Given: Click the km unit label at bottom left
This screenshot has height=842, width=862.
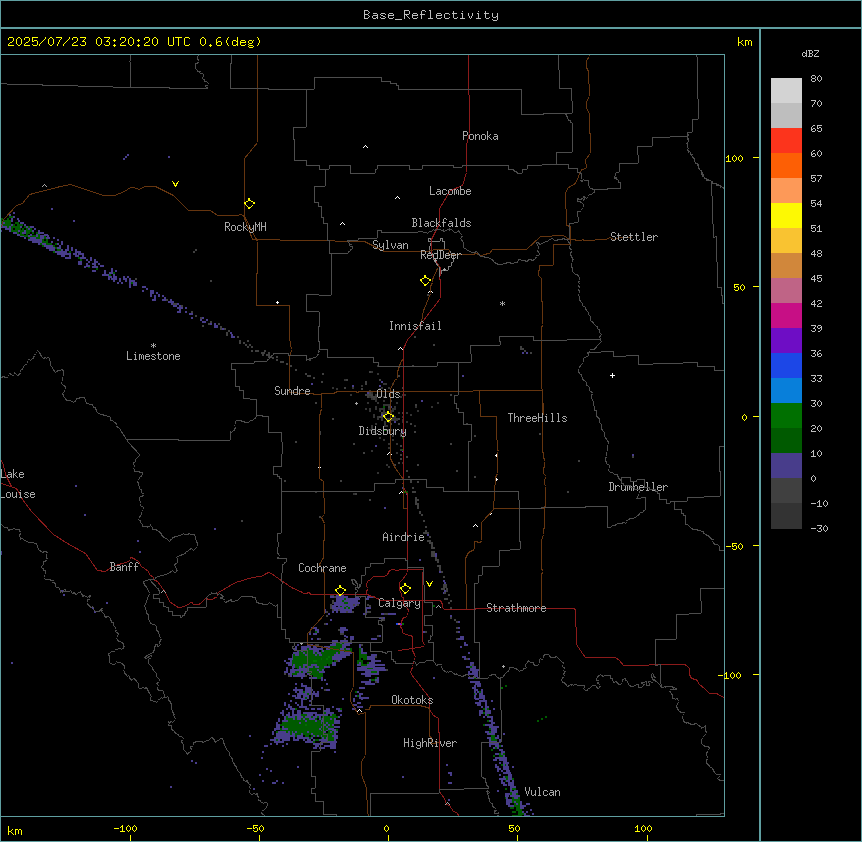Looking at the screenshot, I should pos(15,830).
